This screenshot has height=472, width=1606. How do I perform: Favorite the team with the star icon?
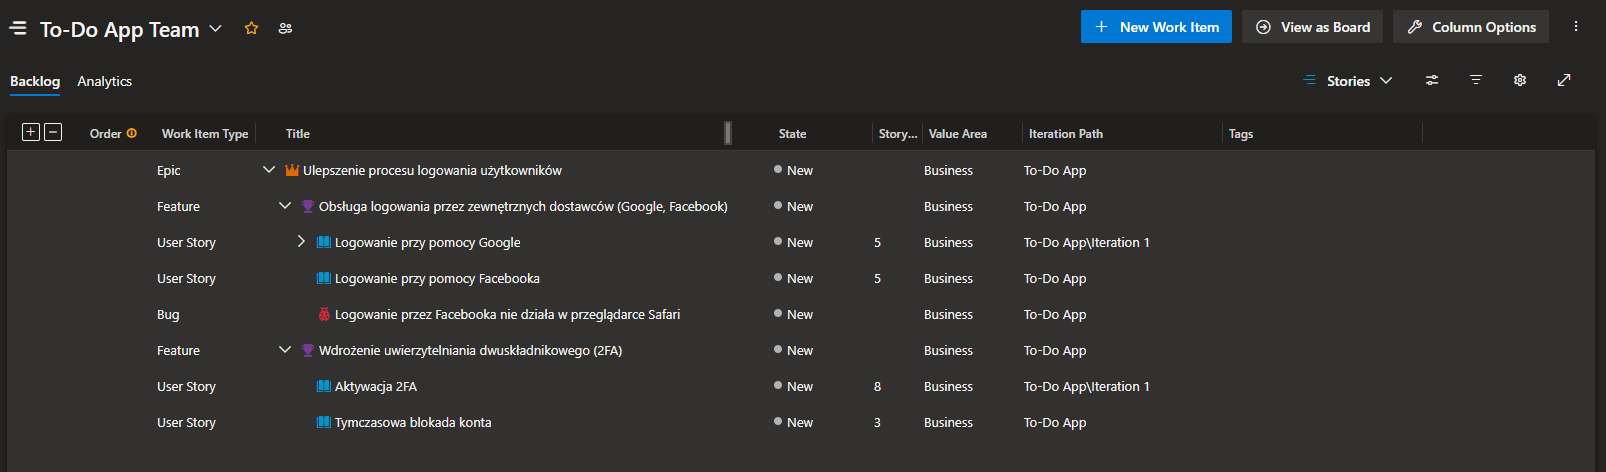coord(251,28)
